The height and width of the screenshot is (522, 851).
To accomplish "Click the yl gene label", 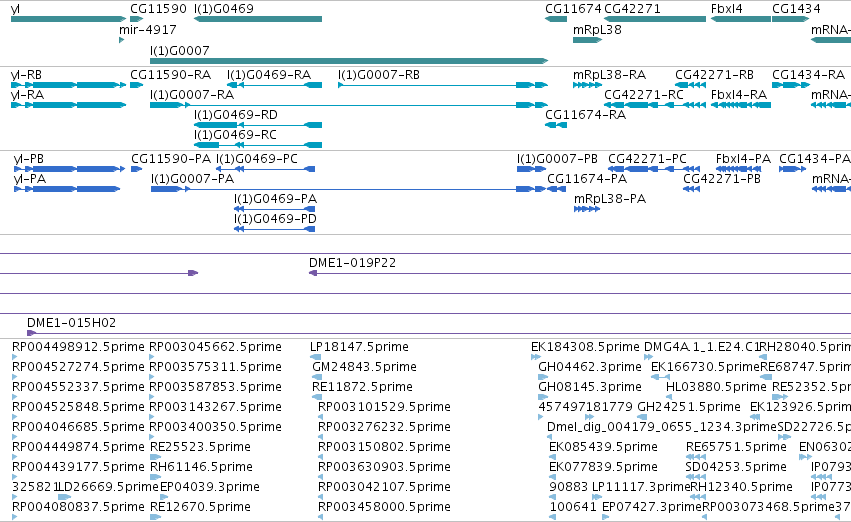I will pos(15,9).
